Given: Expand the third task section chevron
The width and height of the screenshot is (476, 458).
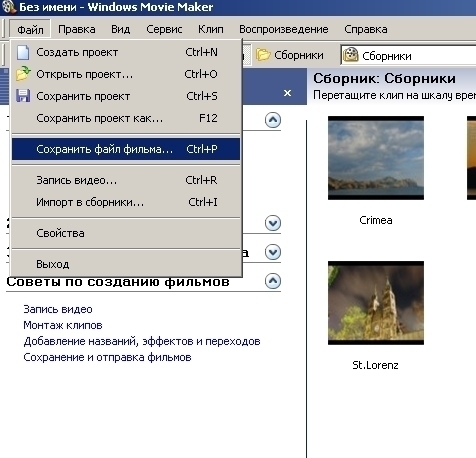Looking at the screenshot, I should 273,252.
